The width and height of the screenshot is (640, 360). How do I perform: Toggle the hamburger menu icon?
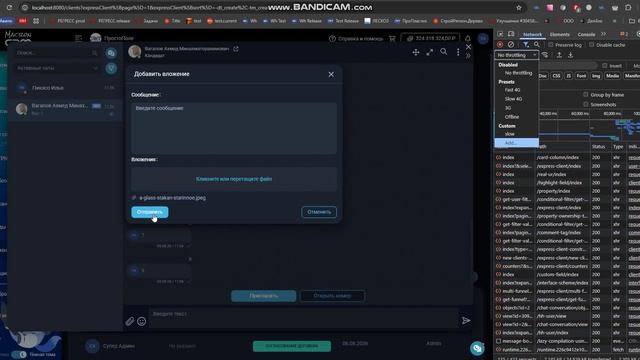tap(78, 38)
